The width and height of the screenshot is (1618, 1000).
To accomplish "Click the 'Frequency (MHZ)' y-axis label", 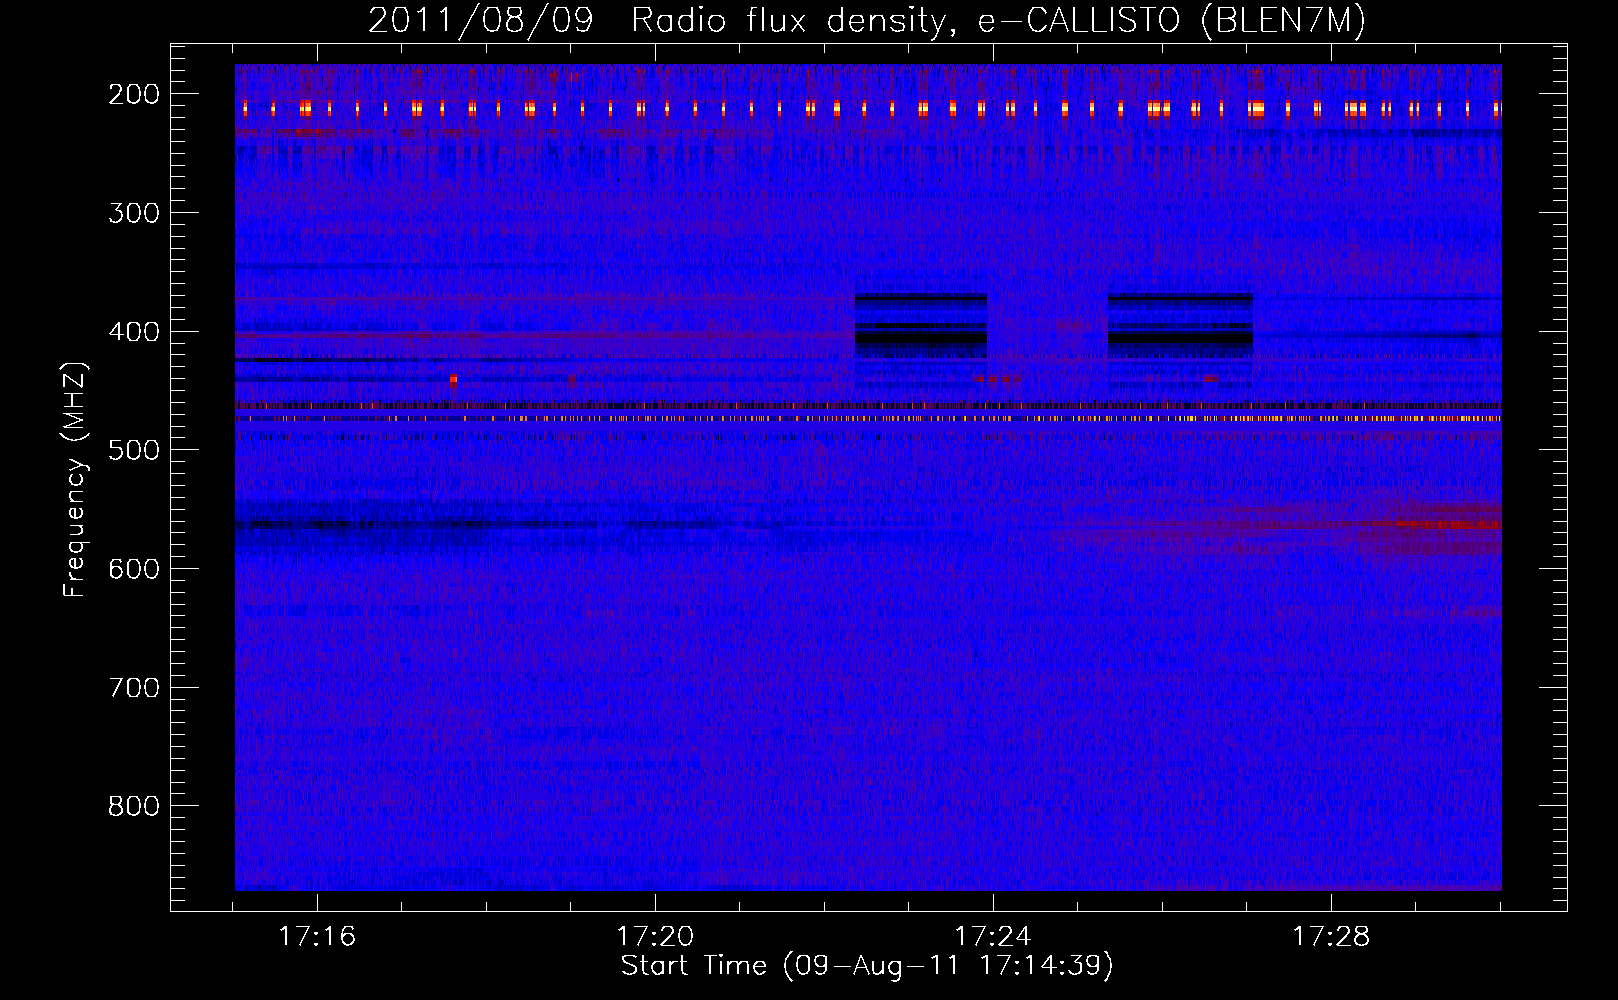I will 75,479.
